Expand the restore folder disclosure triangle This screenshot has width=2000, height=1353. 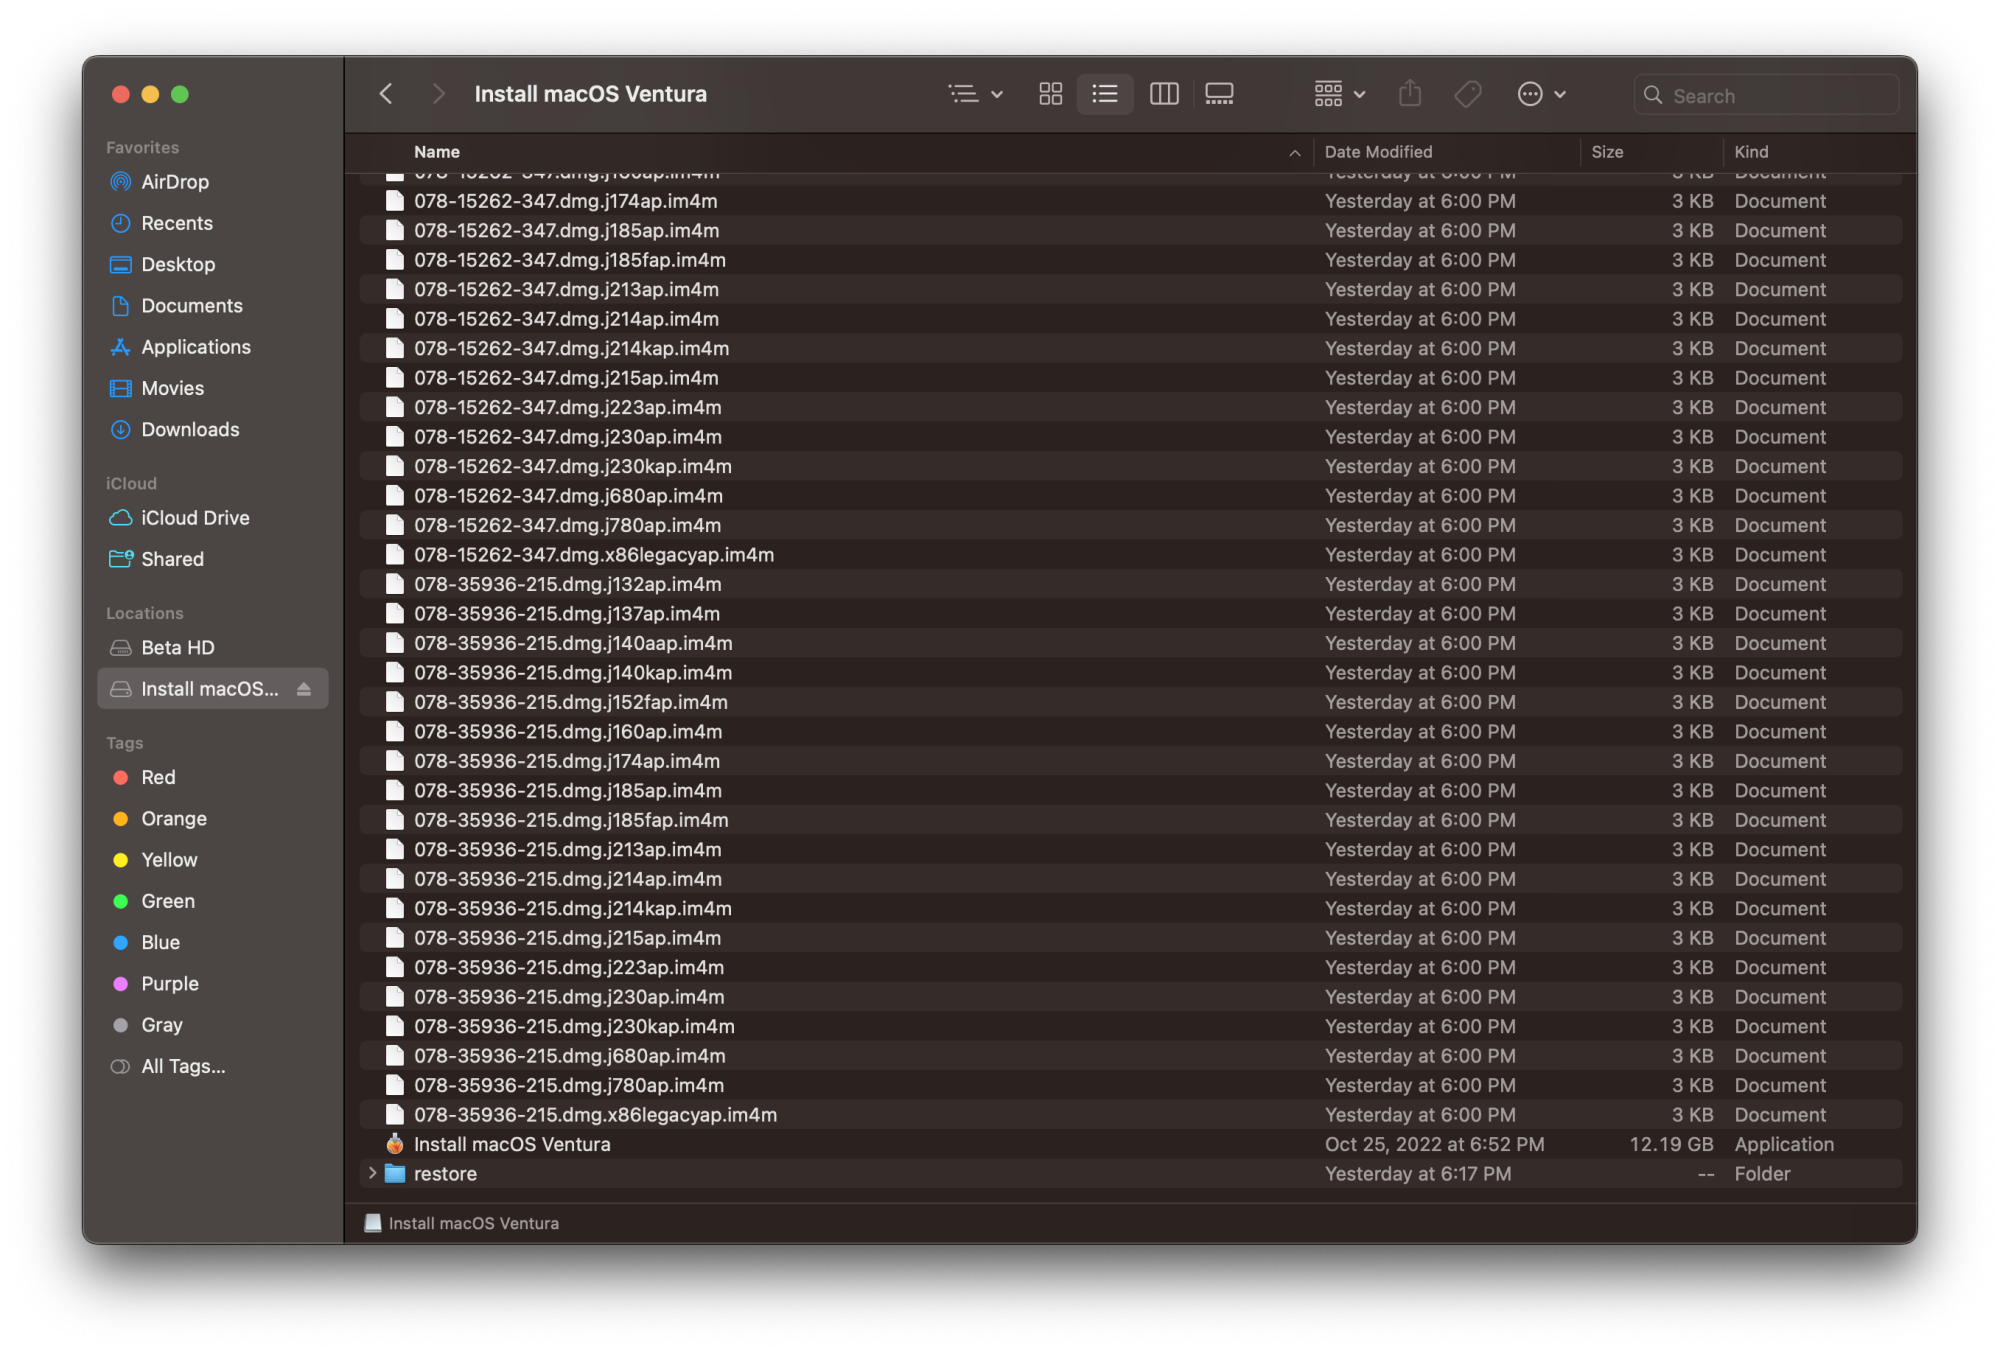coord(372,1173)
